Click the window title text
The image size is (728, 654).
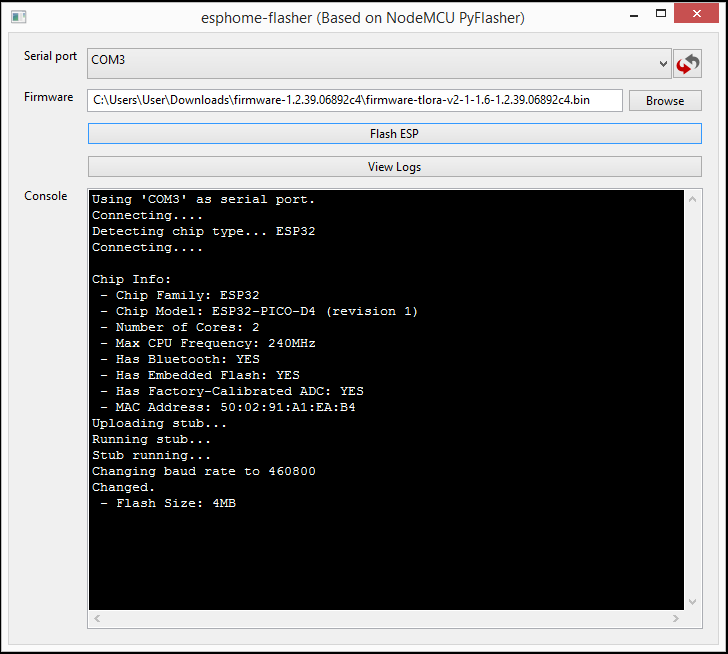(x=363, y=18)
